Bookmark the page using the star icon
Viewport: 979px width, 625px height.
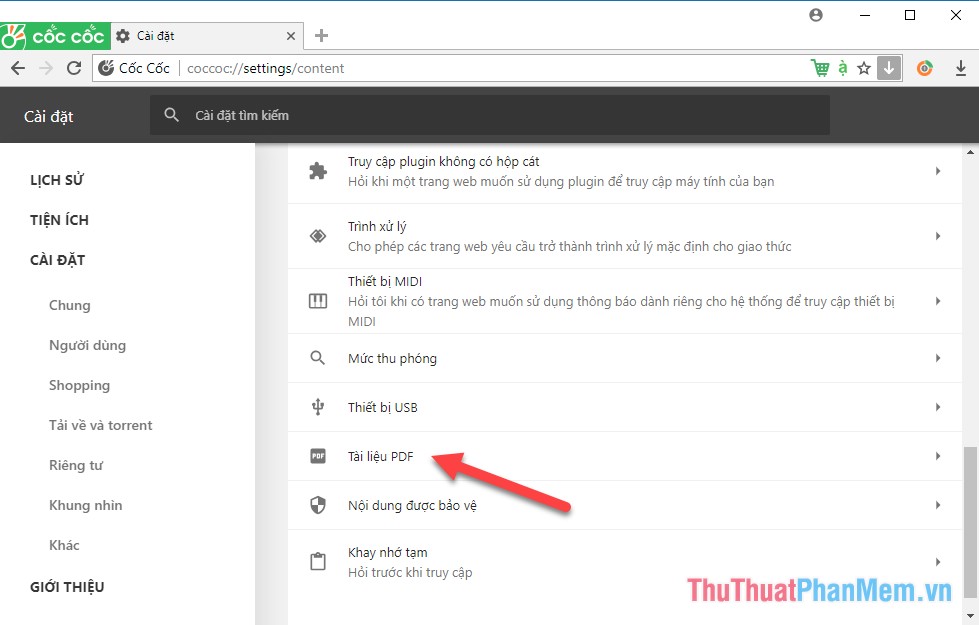pos(864,67)
